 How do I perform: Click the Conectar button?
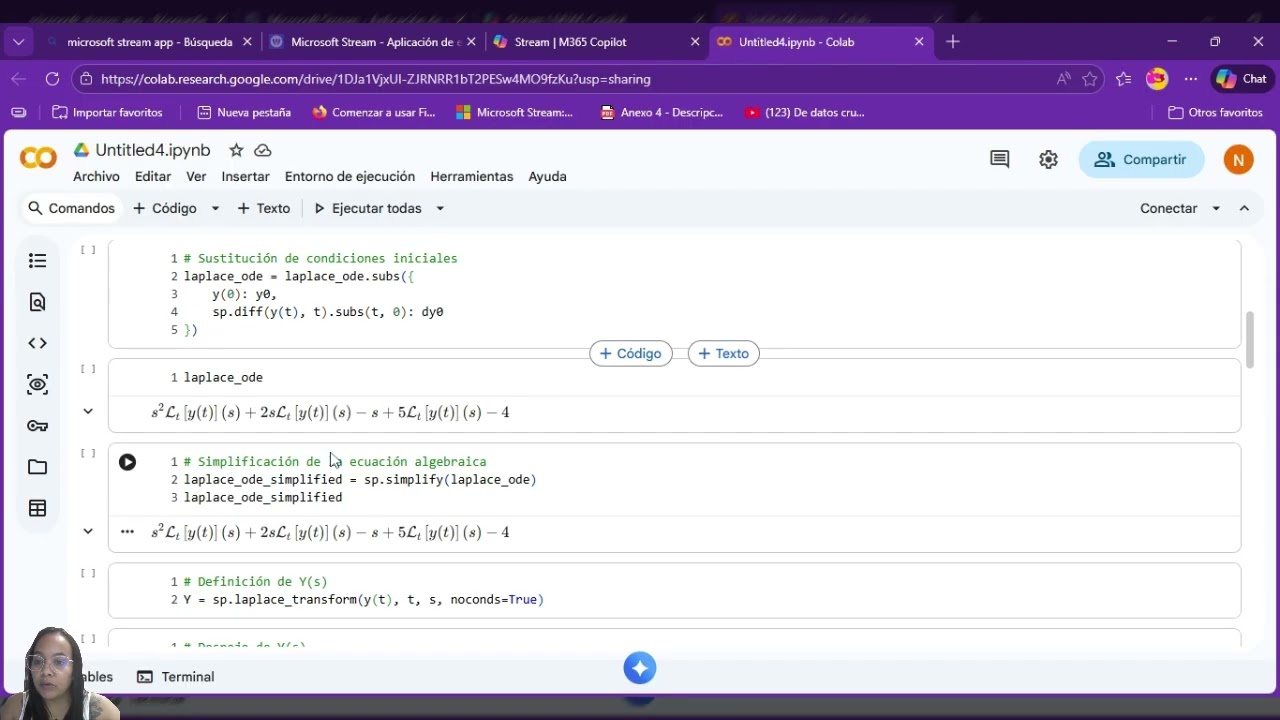pos(1168,208)
